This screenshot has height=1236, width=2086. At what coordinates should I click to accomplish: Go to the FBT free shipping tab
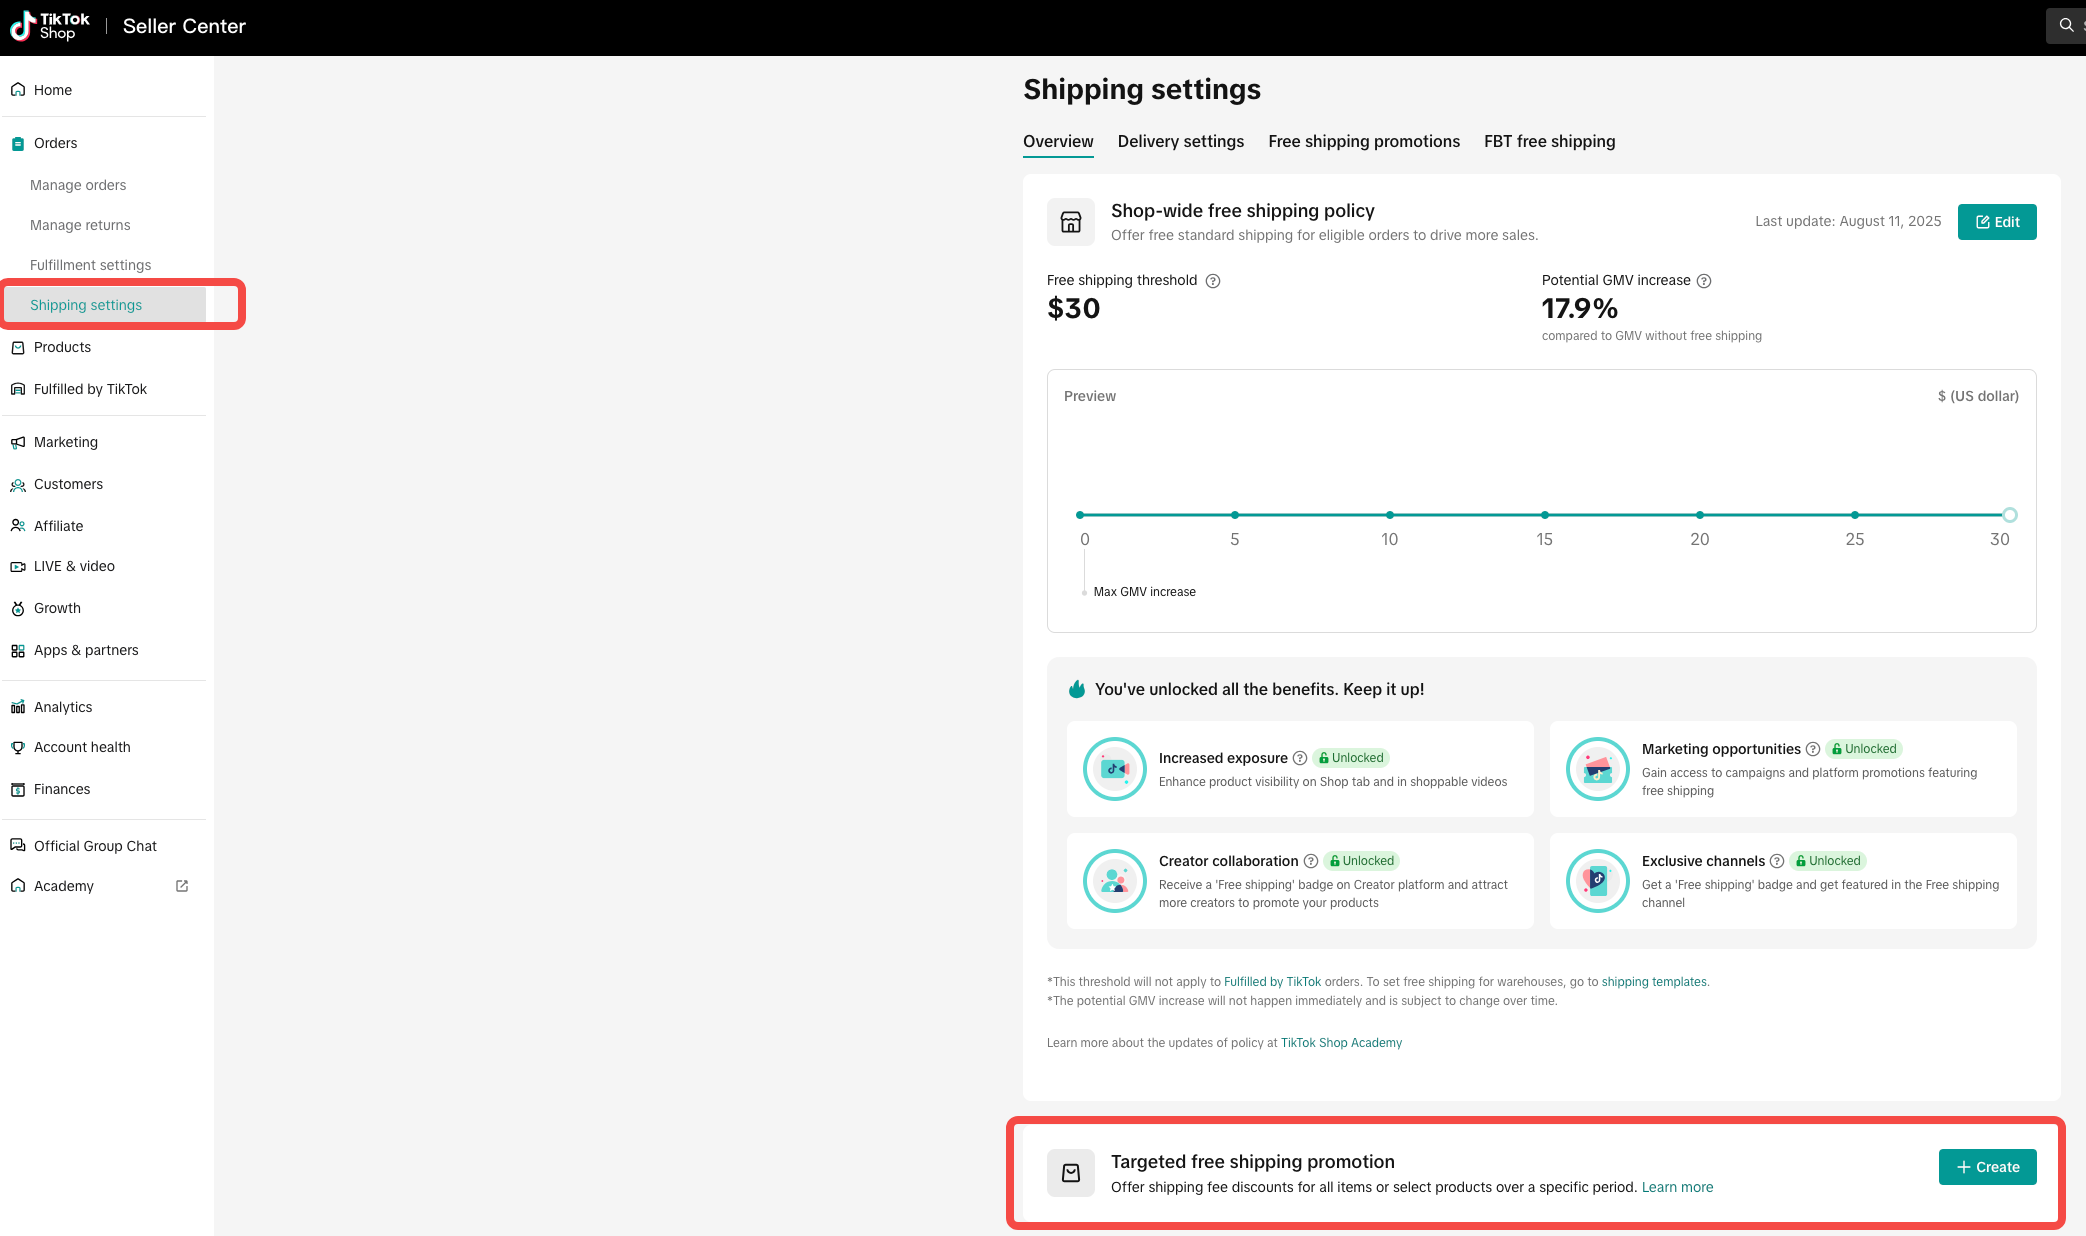point(1549,141)
